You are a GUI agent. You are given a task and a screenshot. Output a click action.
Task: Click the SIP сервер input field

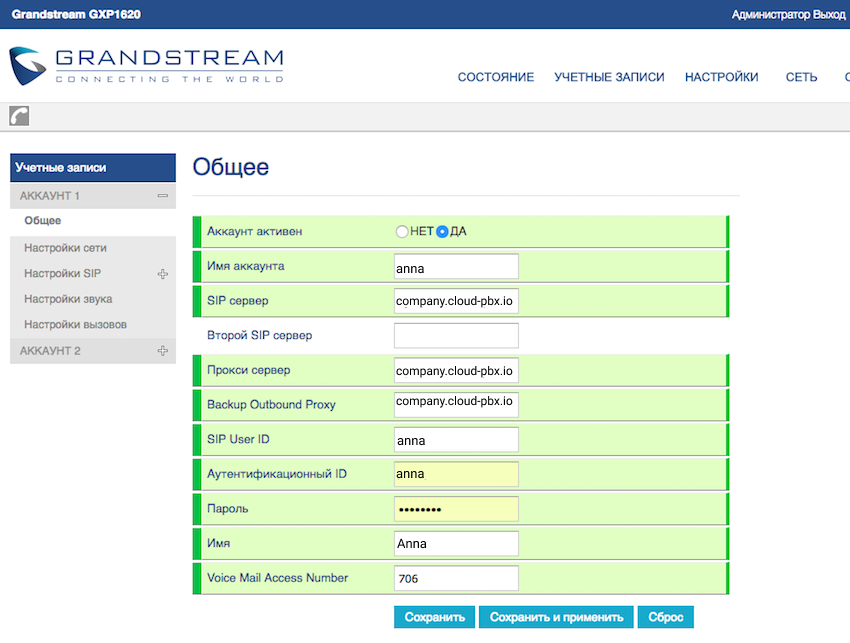coord(456,301)
